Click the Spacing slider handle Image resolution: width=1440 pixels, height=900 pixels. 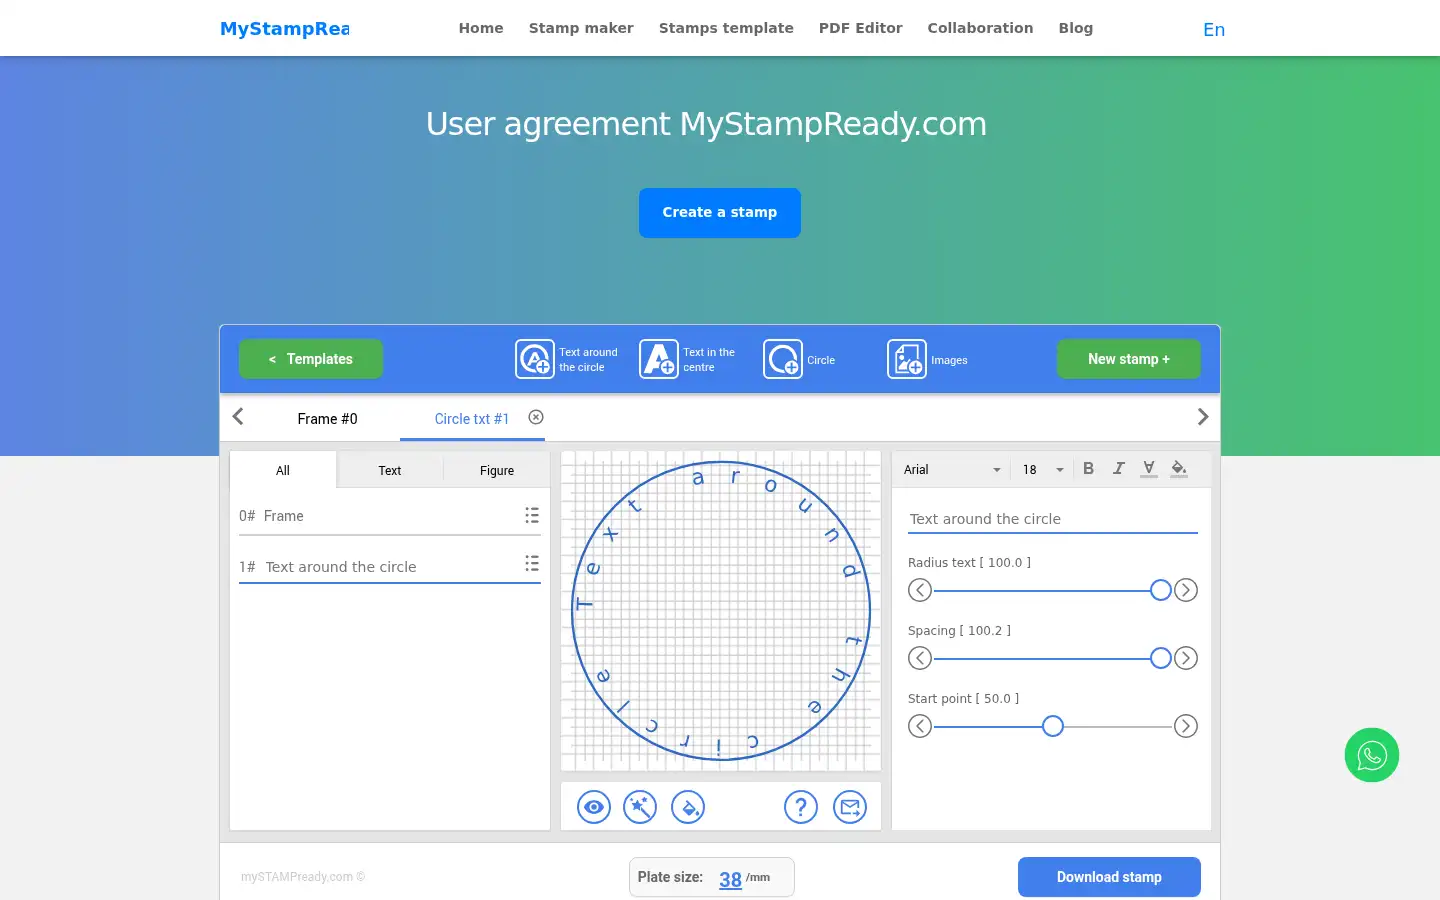(x=1161, y=658)
